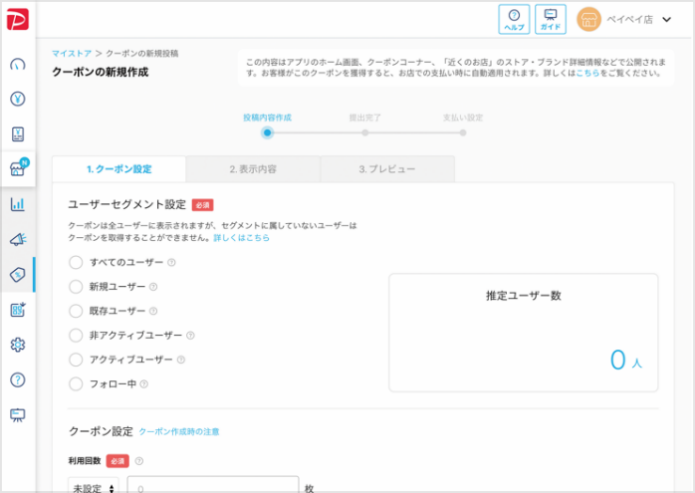
Task: Open the yen circle sidebar icon
Action: pyautogui.click(x=18, y=99)
